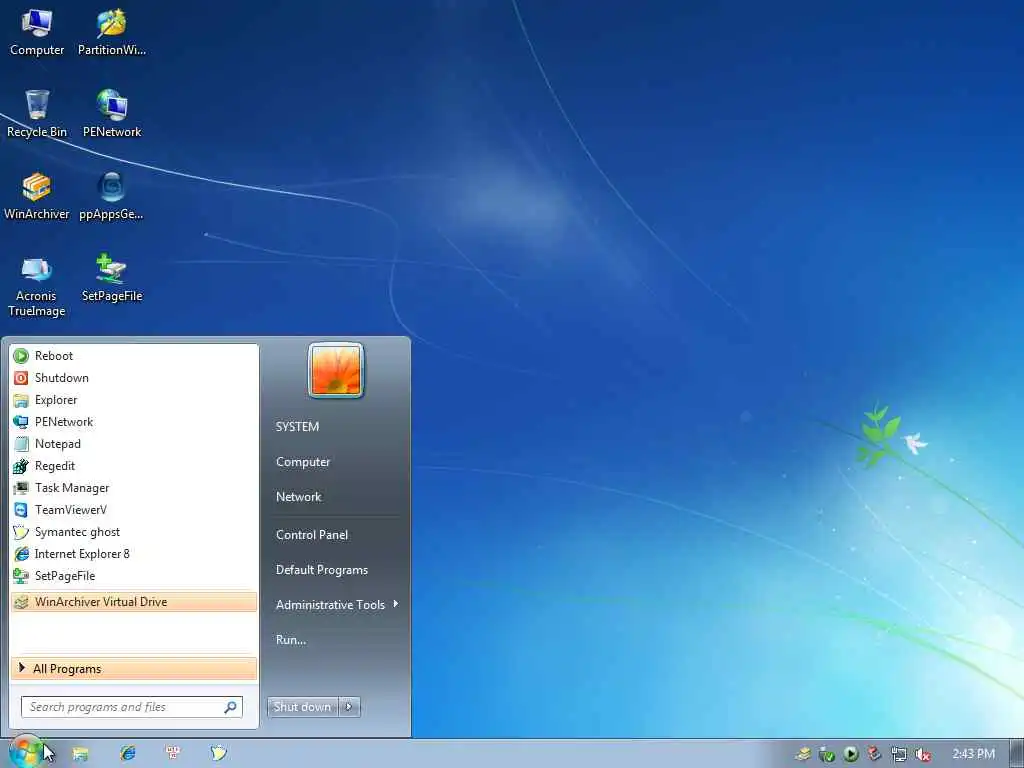Select Reboot in the Start menu

(134, 356)
